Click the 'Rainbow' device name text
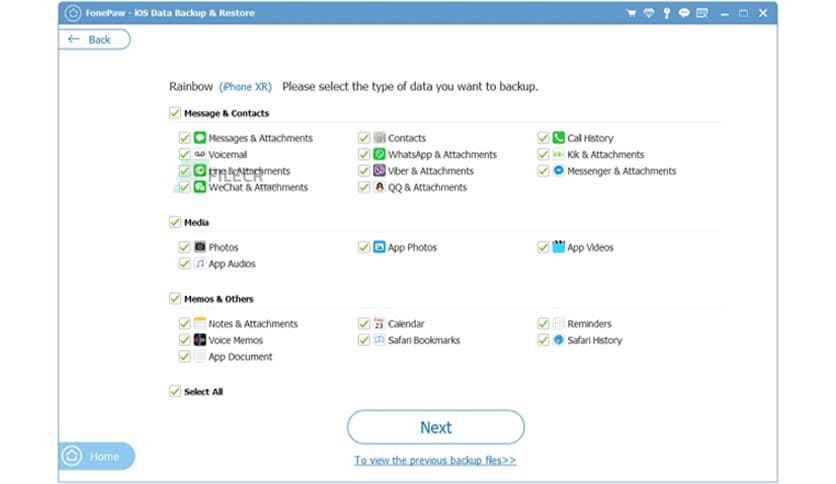 click(191, 86)
